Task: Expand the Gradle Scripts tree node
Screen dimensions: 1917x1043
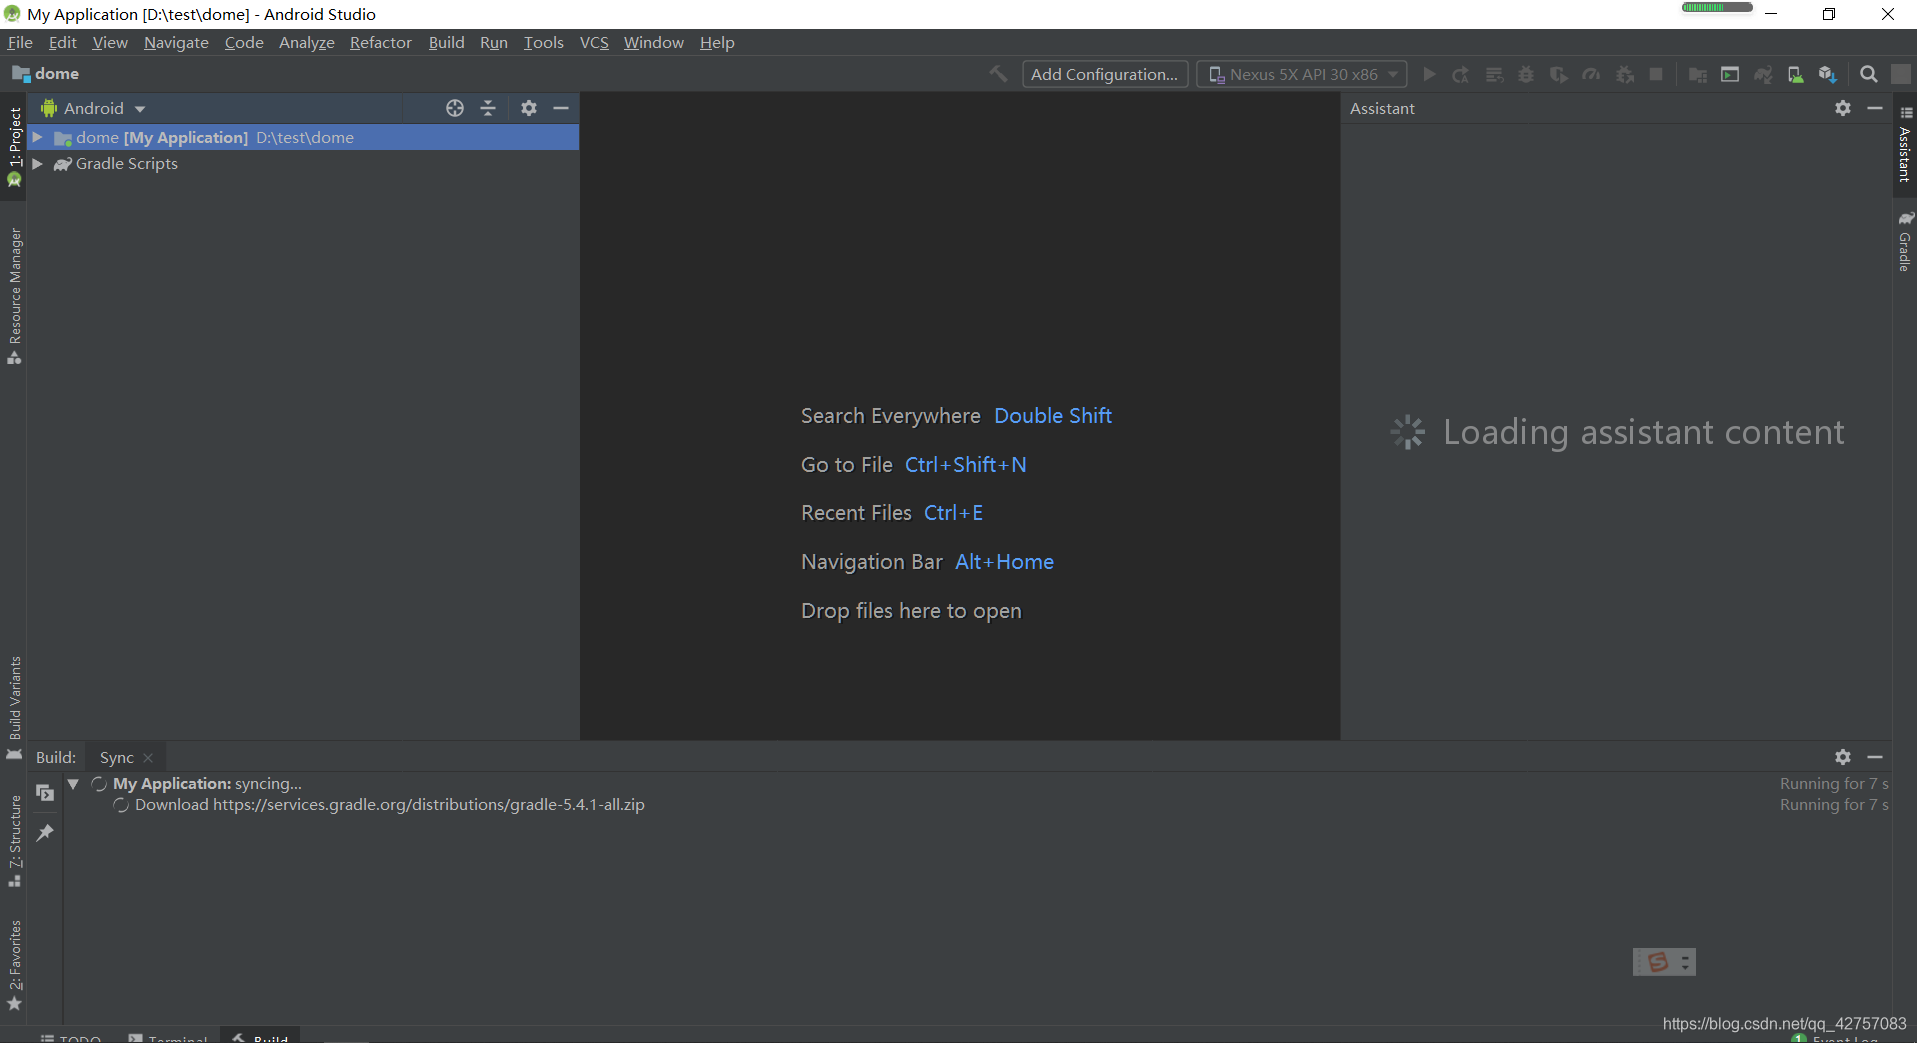Action: point(37,163)
